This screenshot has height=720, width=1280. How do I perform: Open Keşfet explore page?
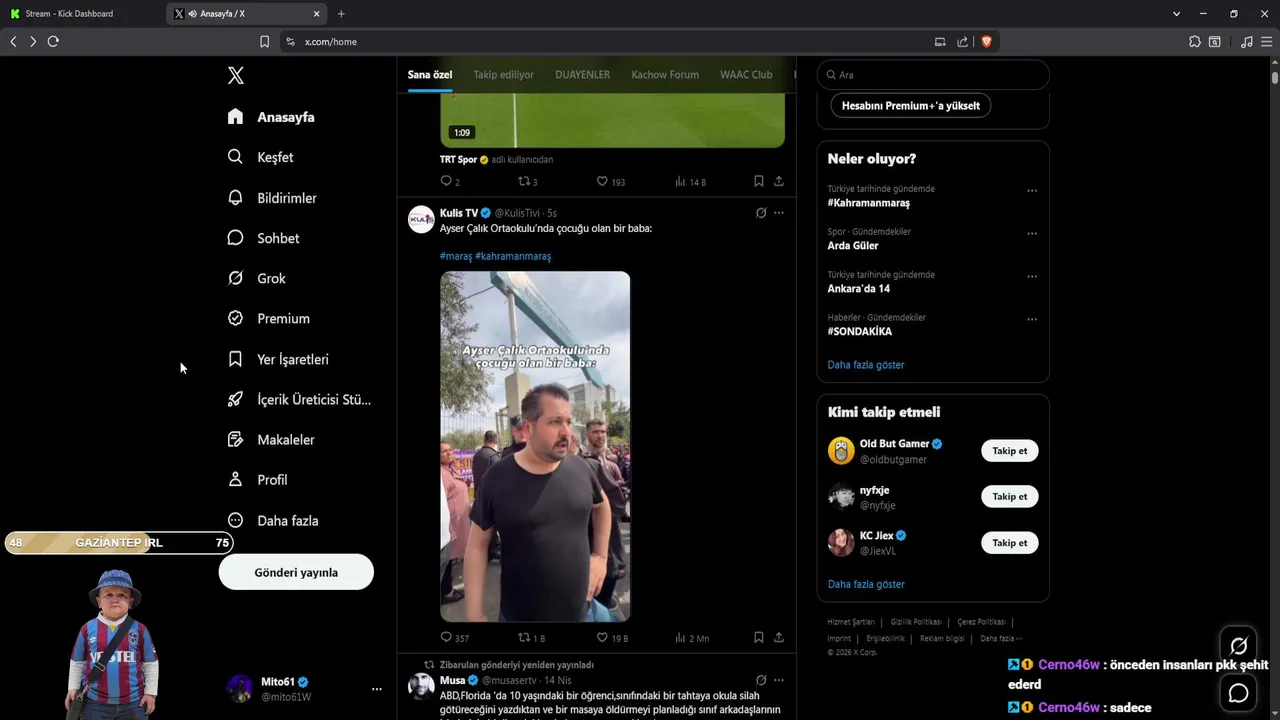260,157
